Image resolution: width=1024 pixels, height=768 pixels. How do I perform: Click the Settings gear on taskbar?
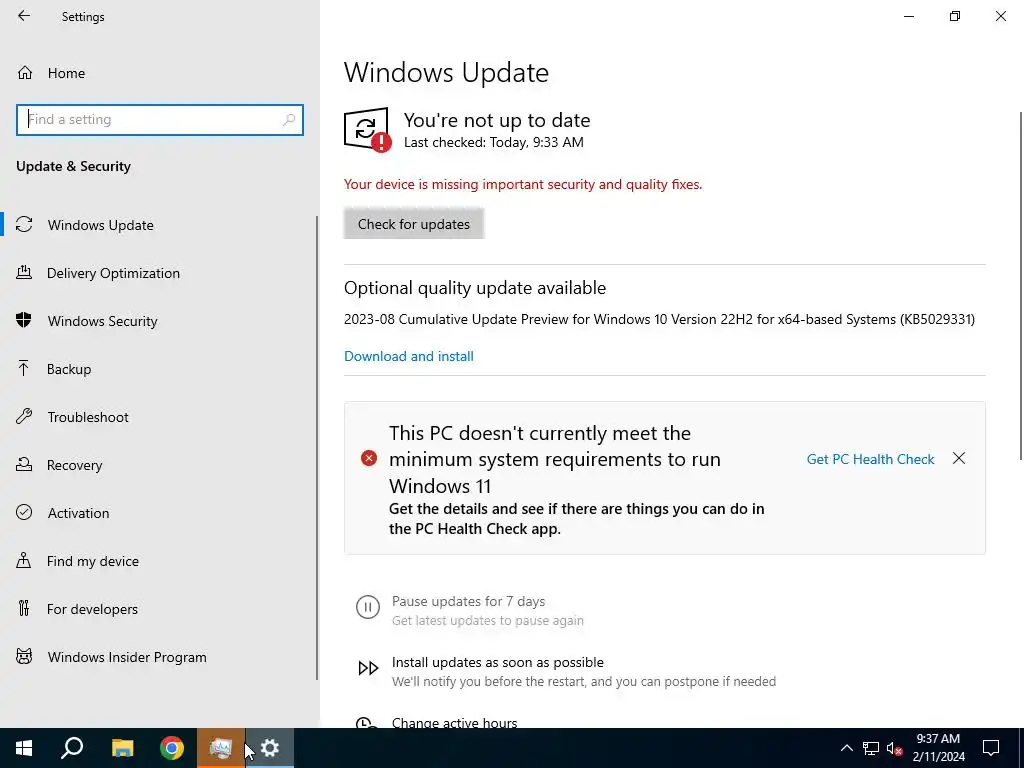(270, 748)
